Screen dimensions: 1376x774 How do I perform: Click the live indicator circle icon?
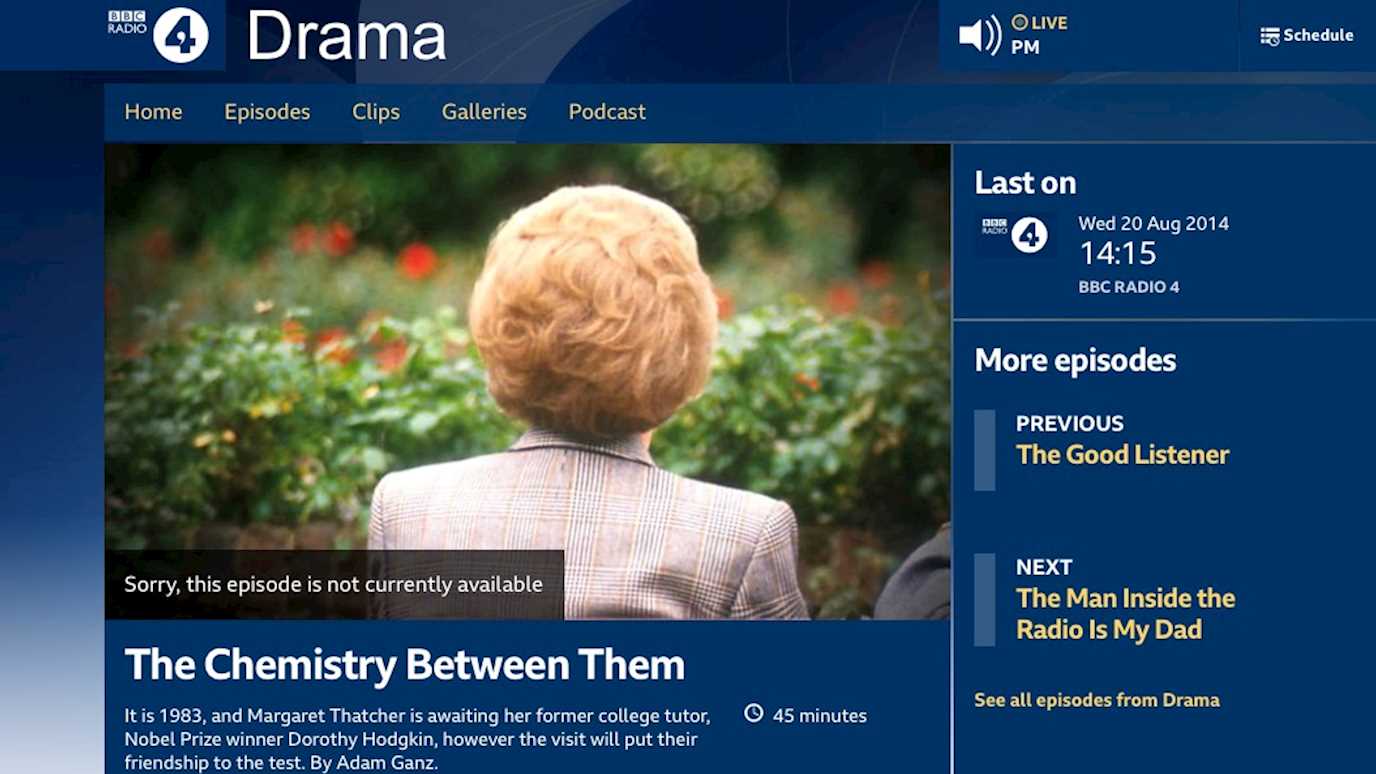pyautogui.click(x=1020, y=22)
